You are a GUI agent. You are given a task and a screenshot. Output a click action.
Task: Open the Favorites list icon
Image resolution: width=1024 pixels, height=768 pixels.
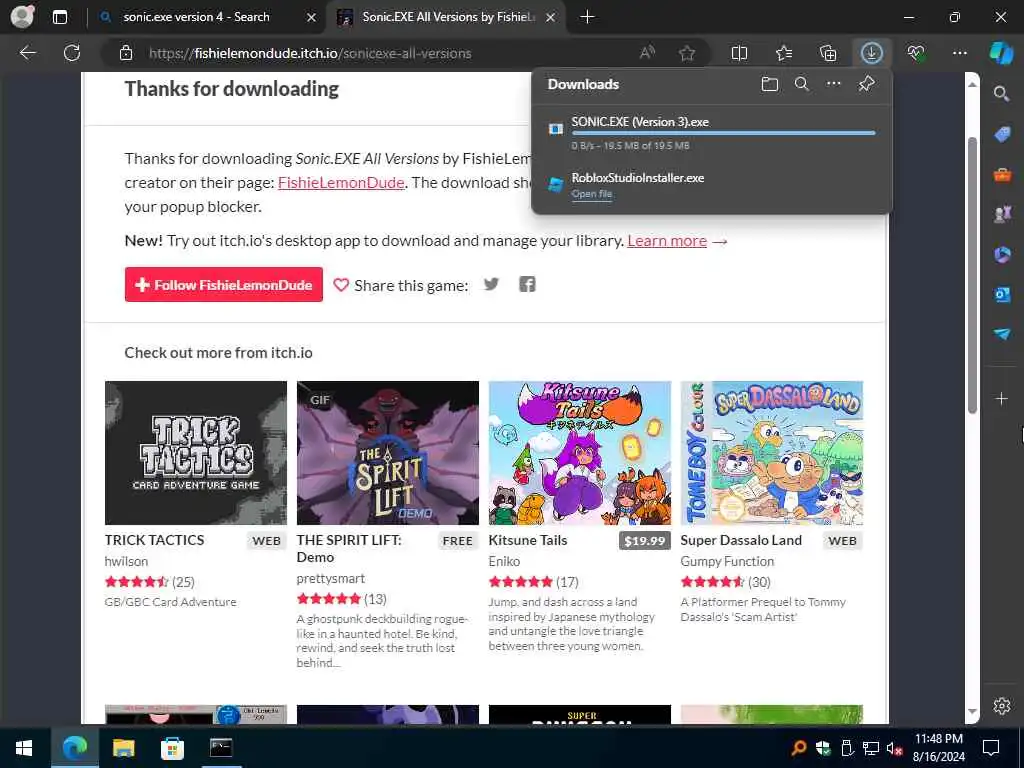[784, 53]
